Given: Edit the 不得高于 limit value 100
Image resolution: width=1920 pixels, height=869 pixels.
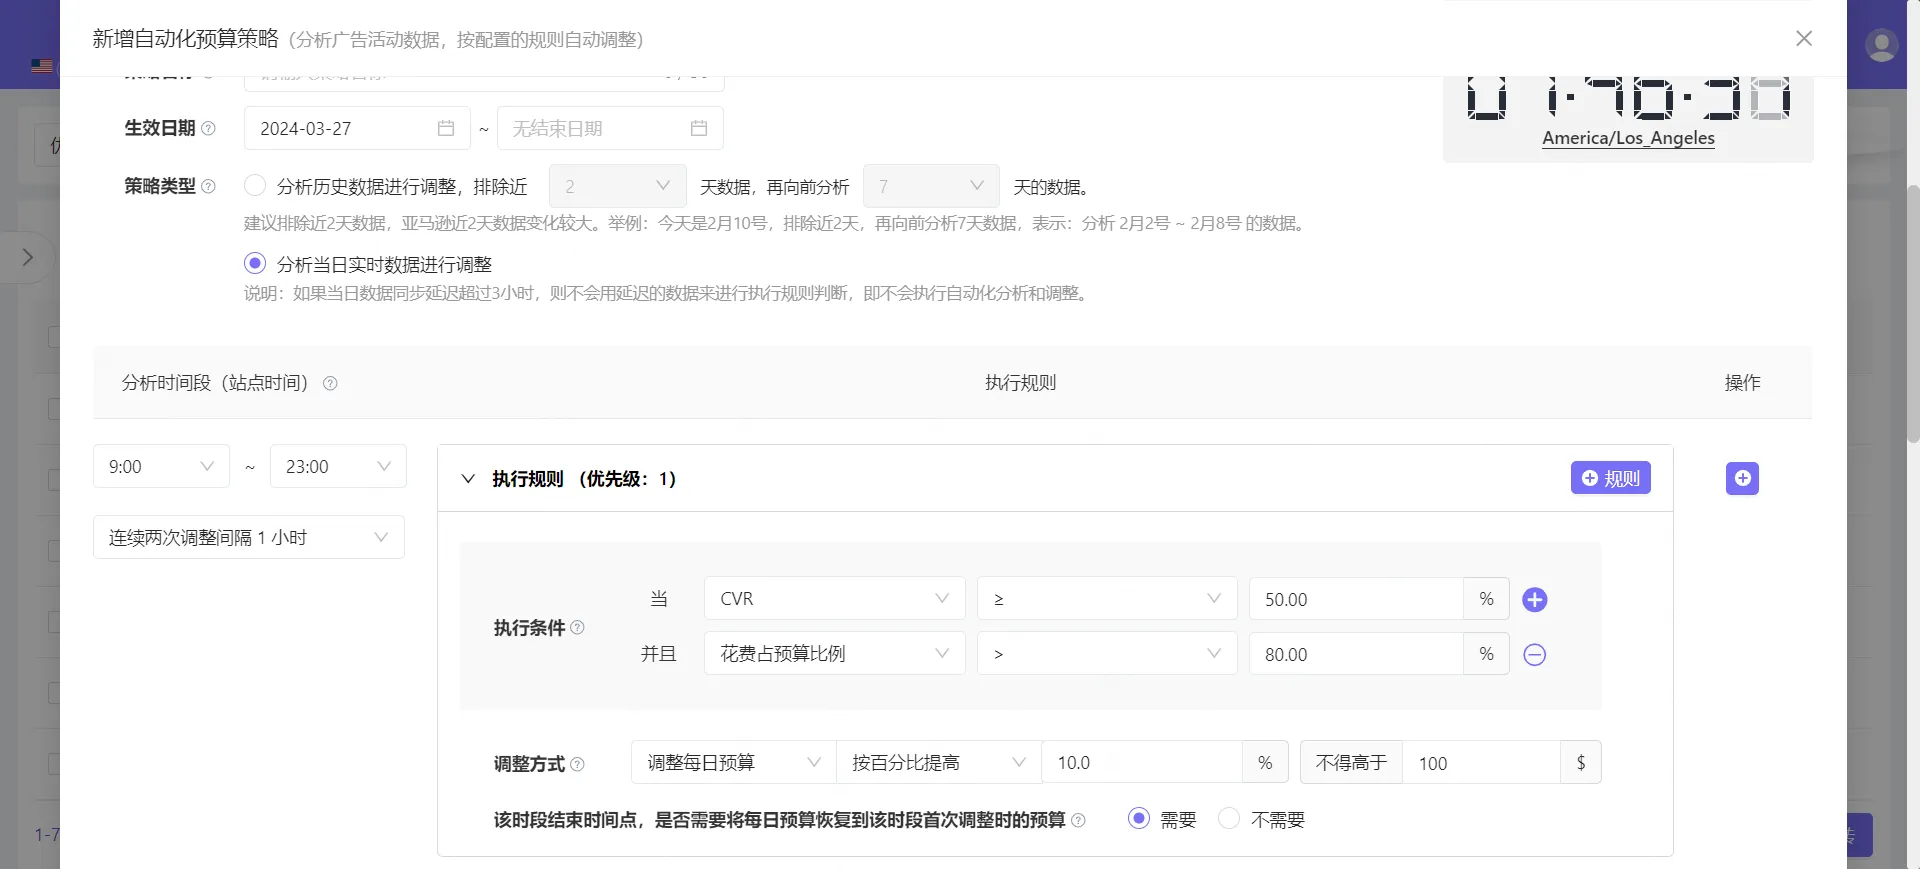Looking at the screenshot, I should 1481,763.
